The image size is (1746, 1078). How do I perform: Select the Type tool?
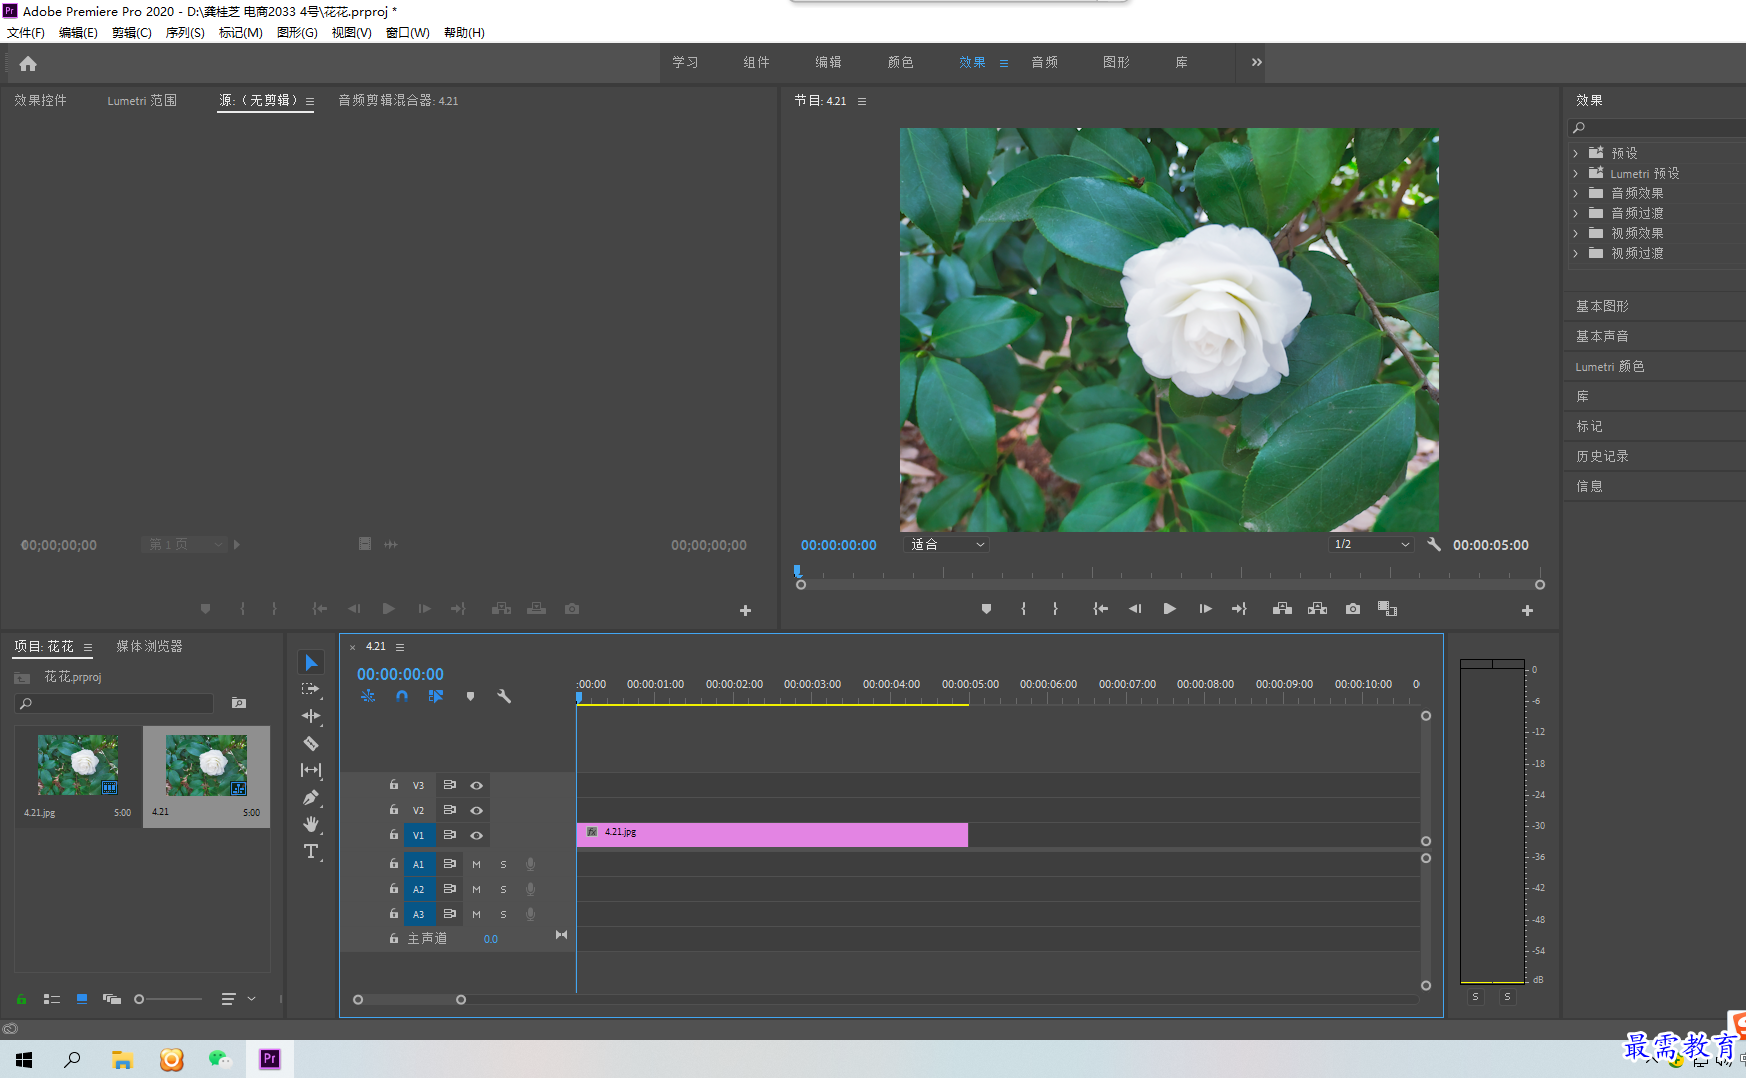point(311,851)
